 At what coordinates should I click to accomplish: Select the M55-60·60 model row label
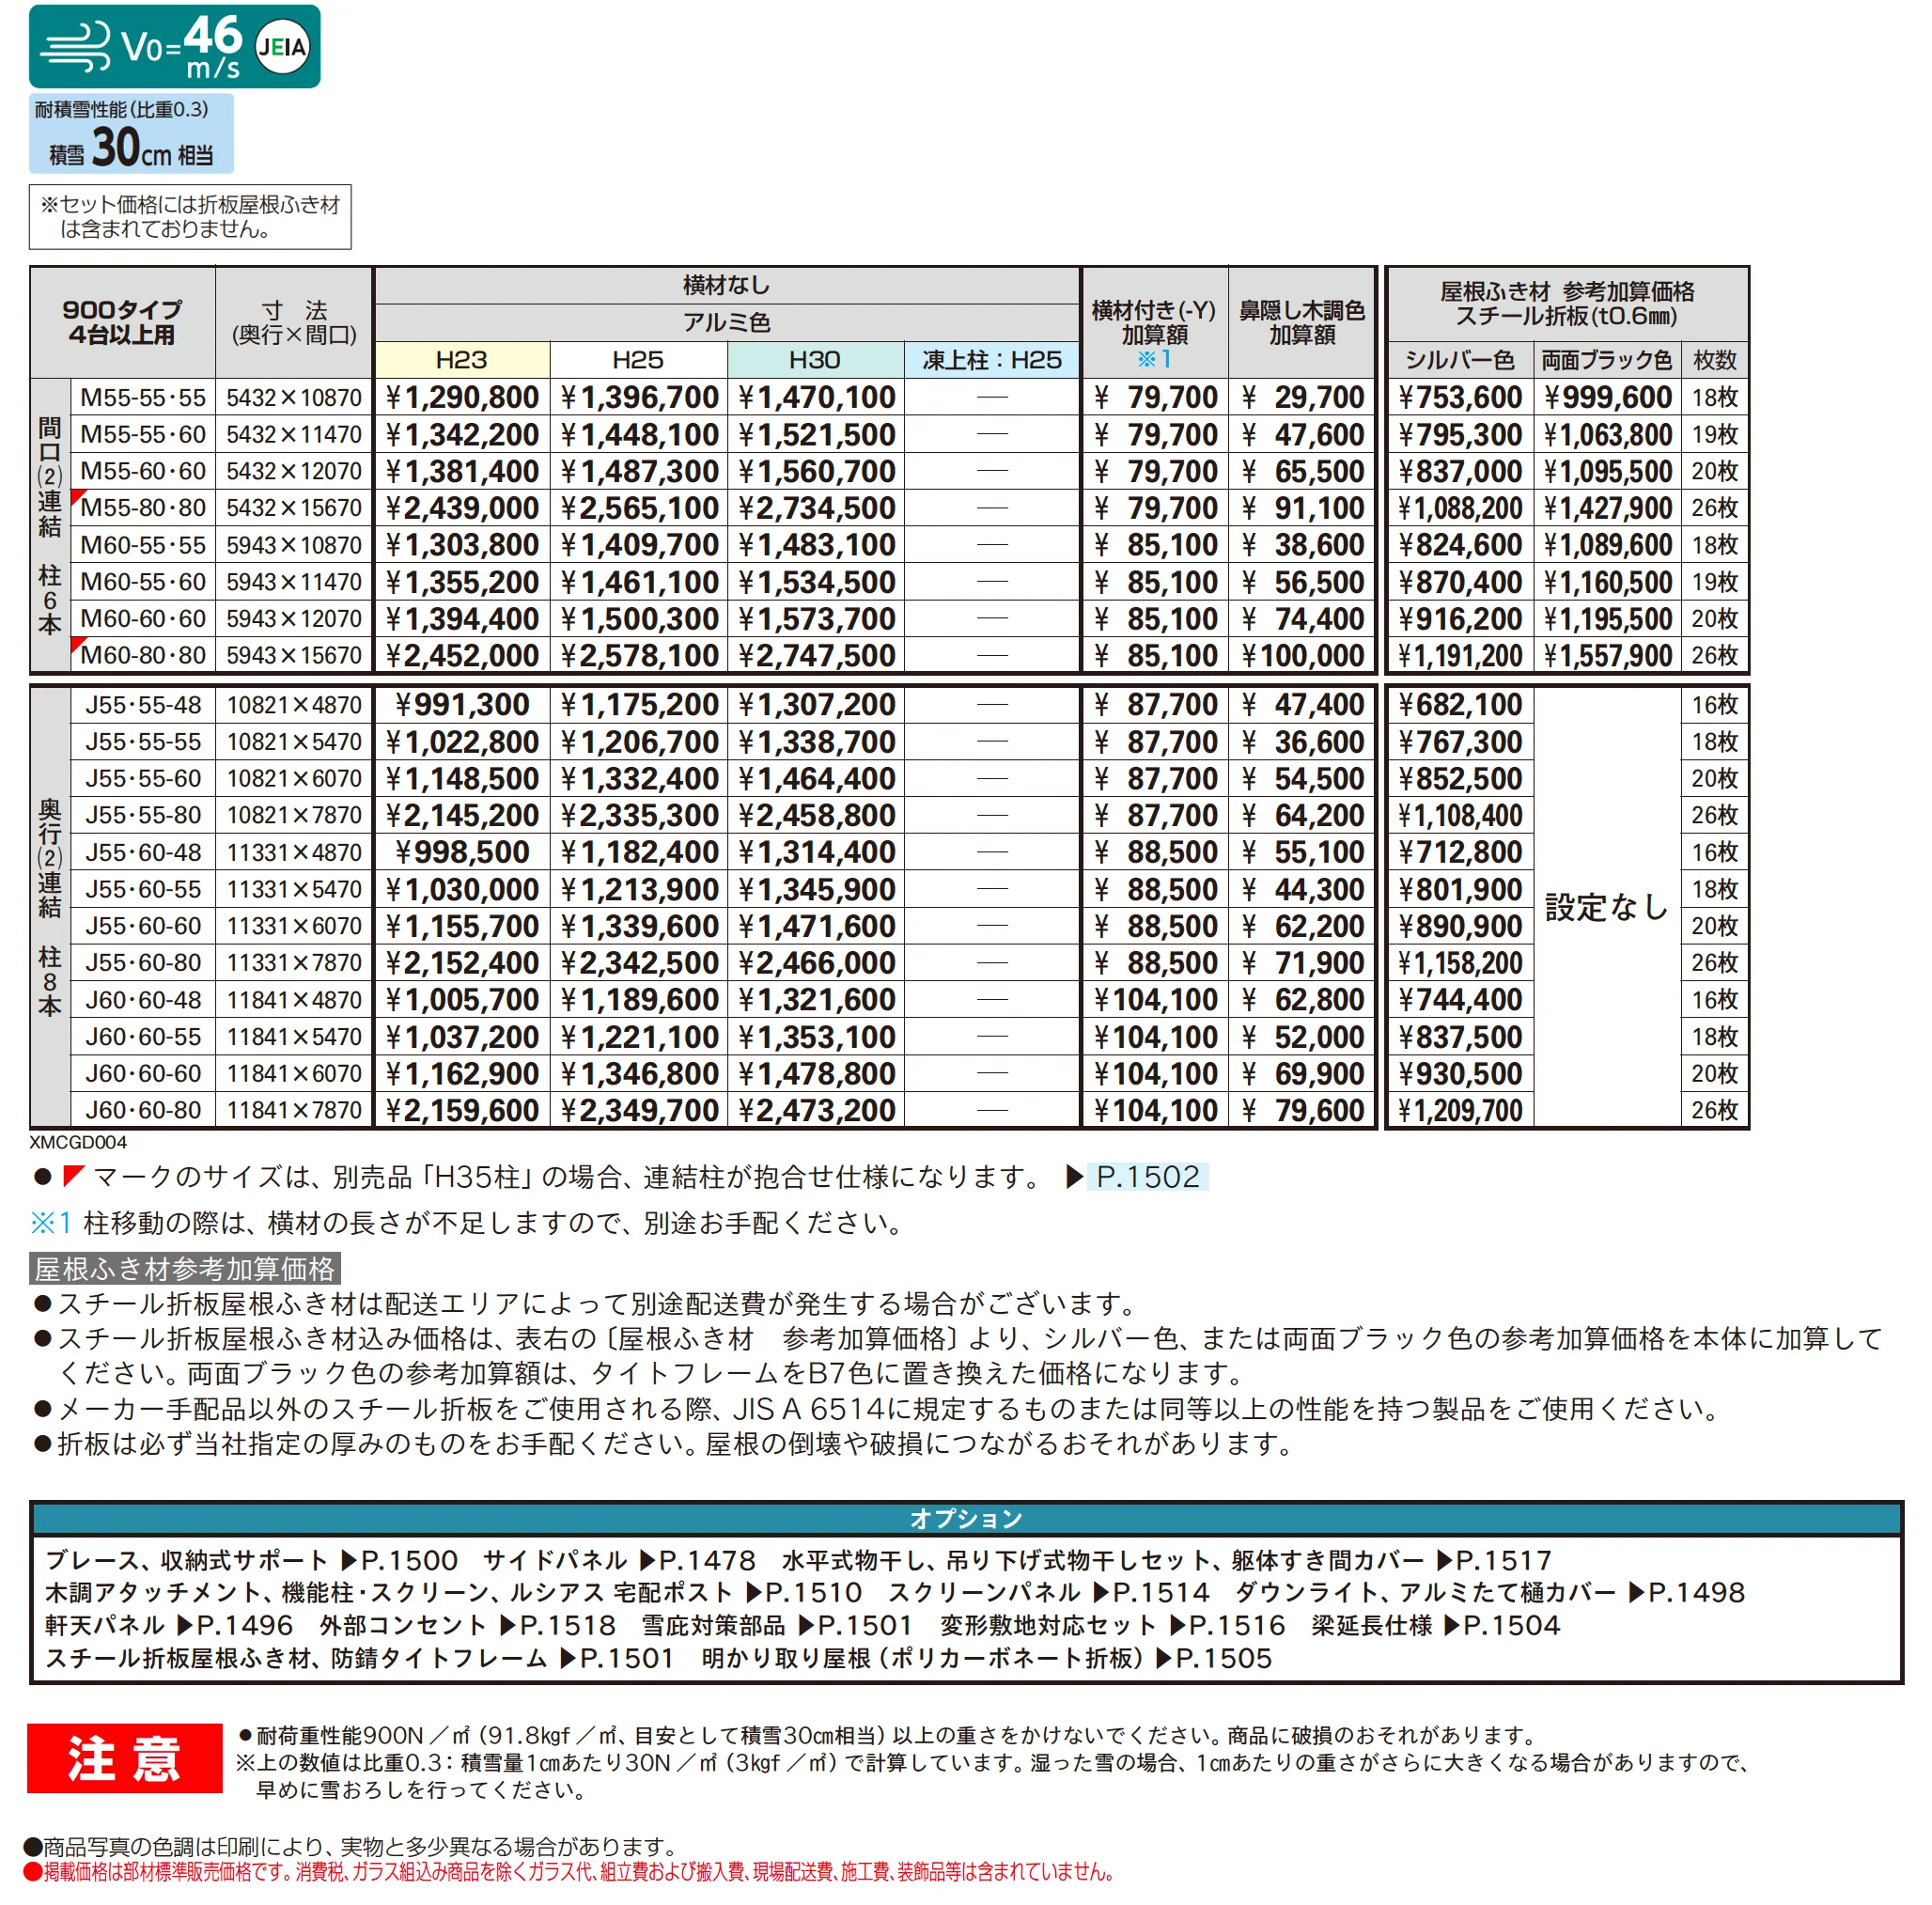pos(143,471)
